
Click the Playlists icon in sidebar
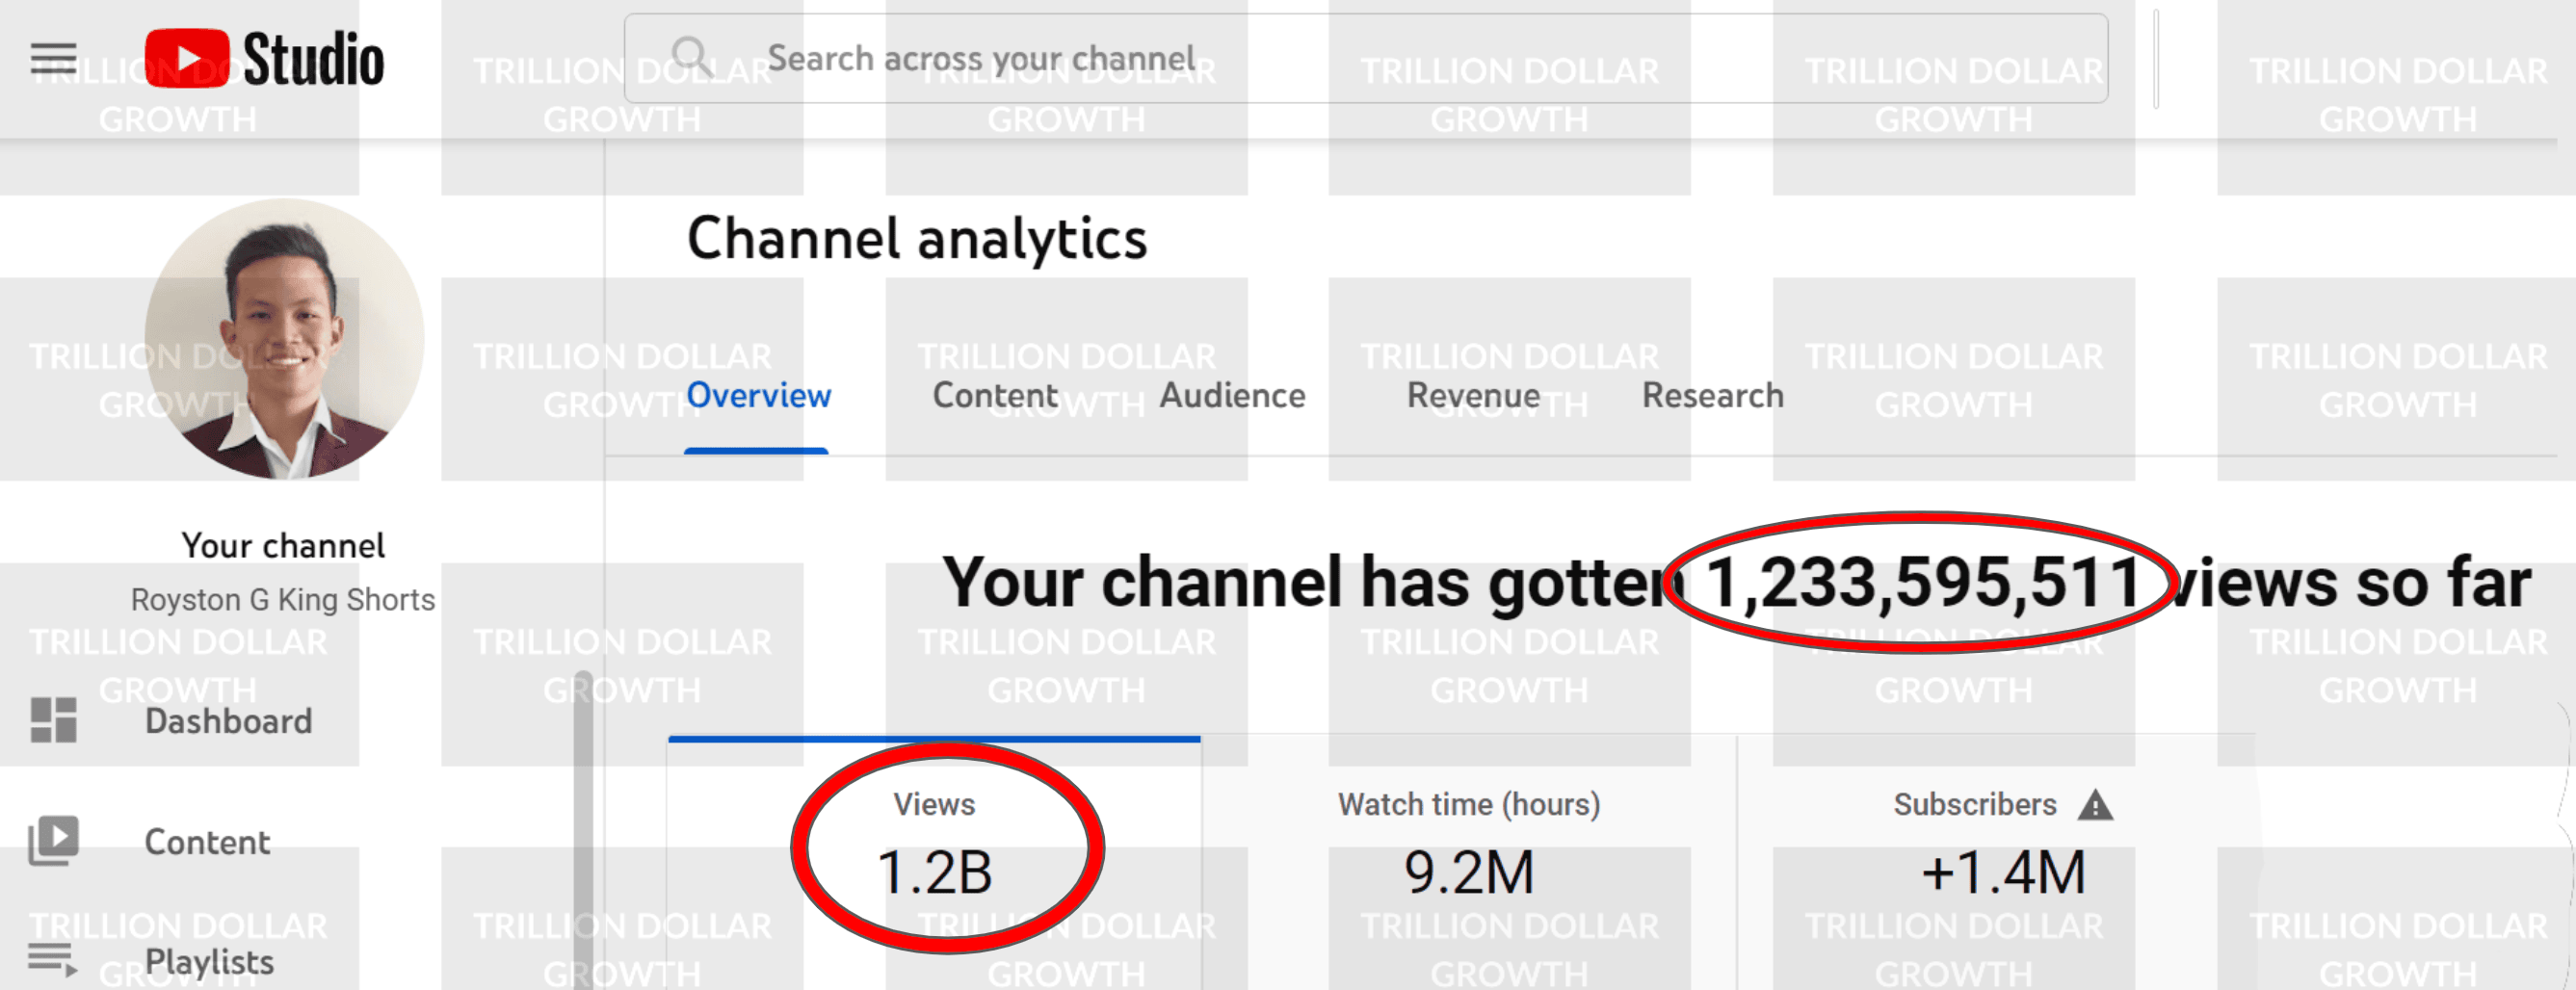click(53, 960)
